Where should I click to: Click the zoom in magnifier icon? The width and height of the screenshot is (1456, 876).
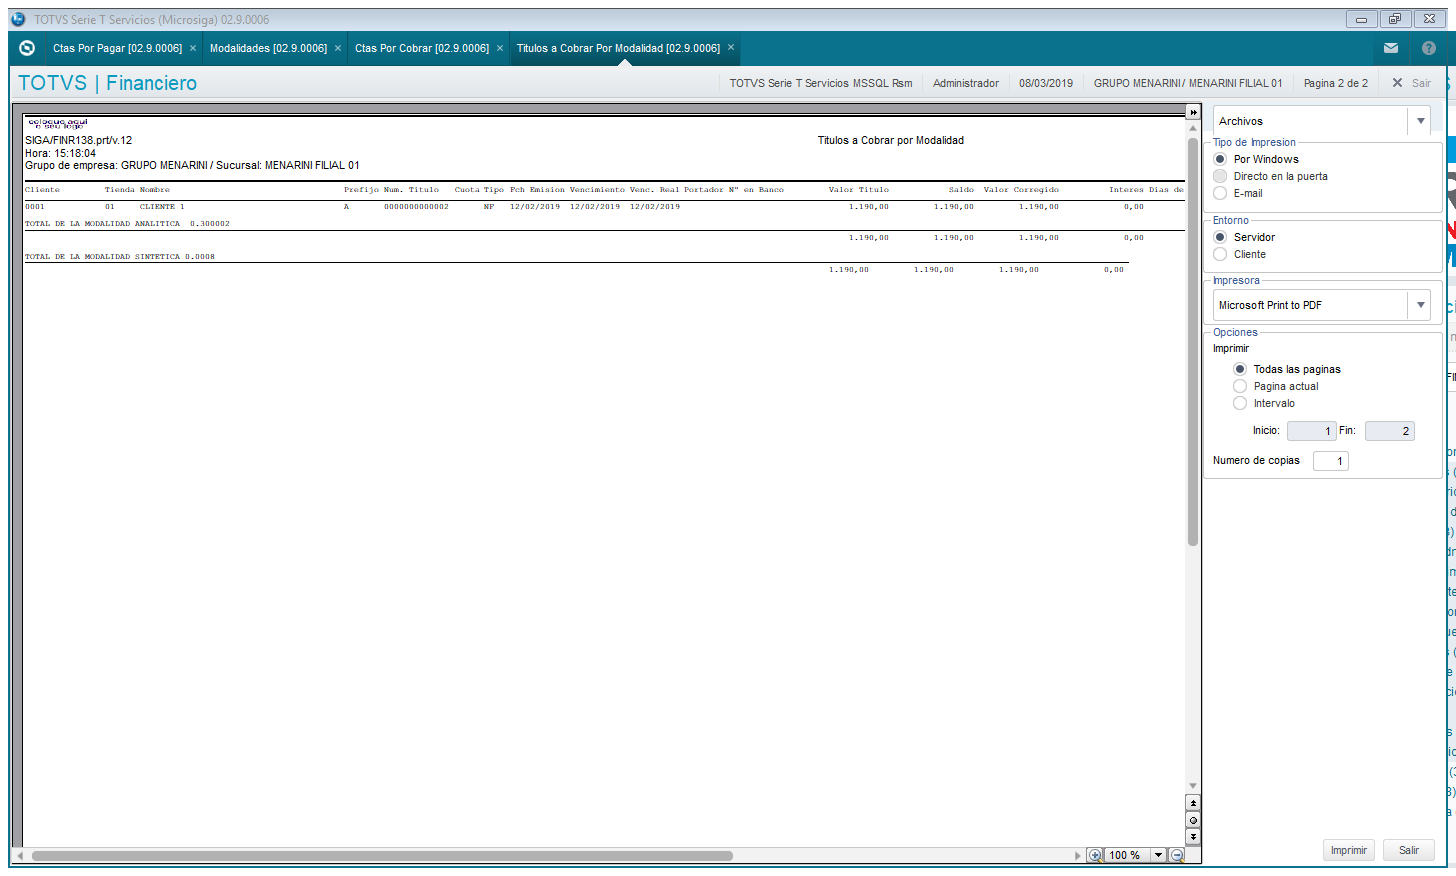click(x=1095, y=855)
